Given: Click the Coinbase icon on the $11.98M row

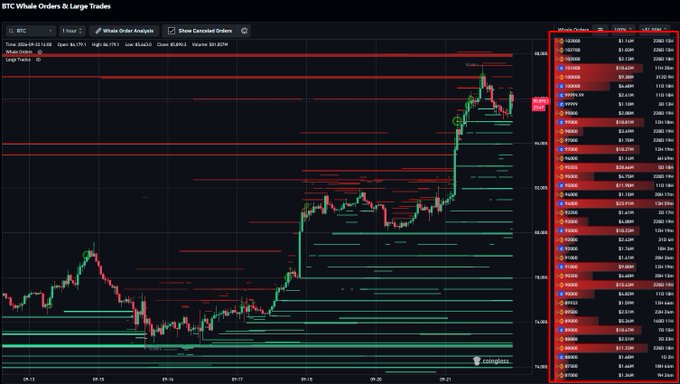Looking at the screenshot, I should pyautogui.click(x=561, y=186).
